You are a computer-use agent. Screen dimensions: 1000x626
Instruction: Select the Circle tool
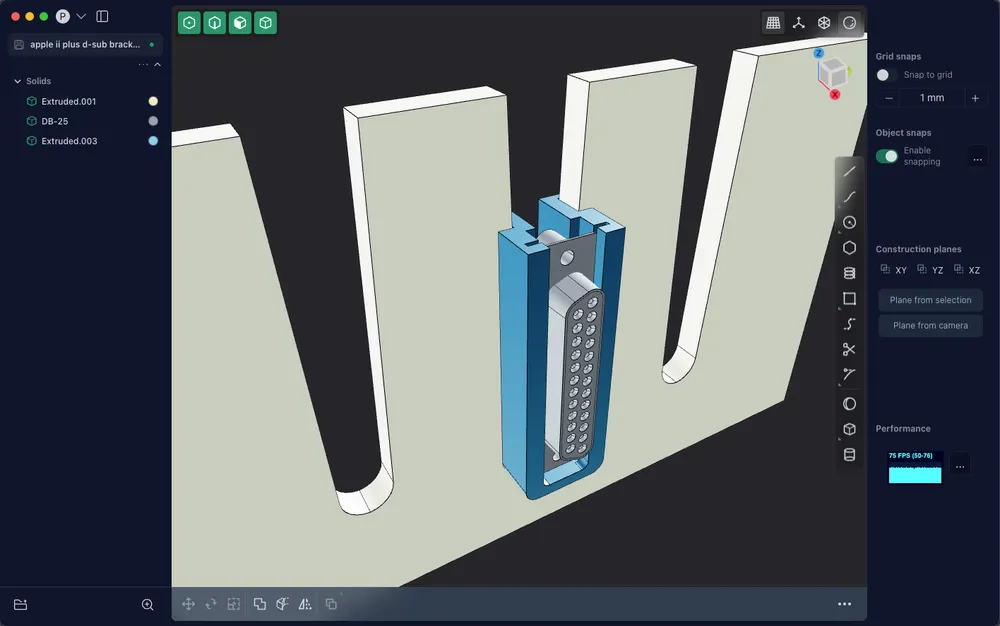[x=849, y=222]
